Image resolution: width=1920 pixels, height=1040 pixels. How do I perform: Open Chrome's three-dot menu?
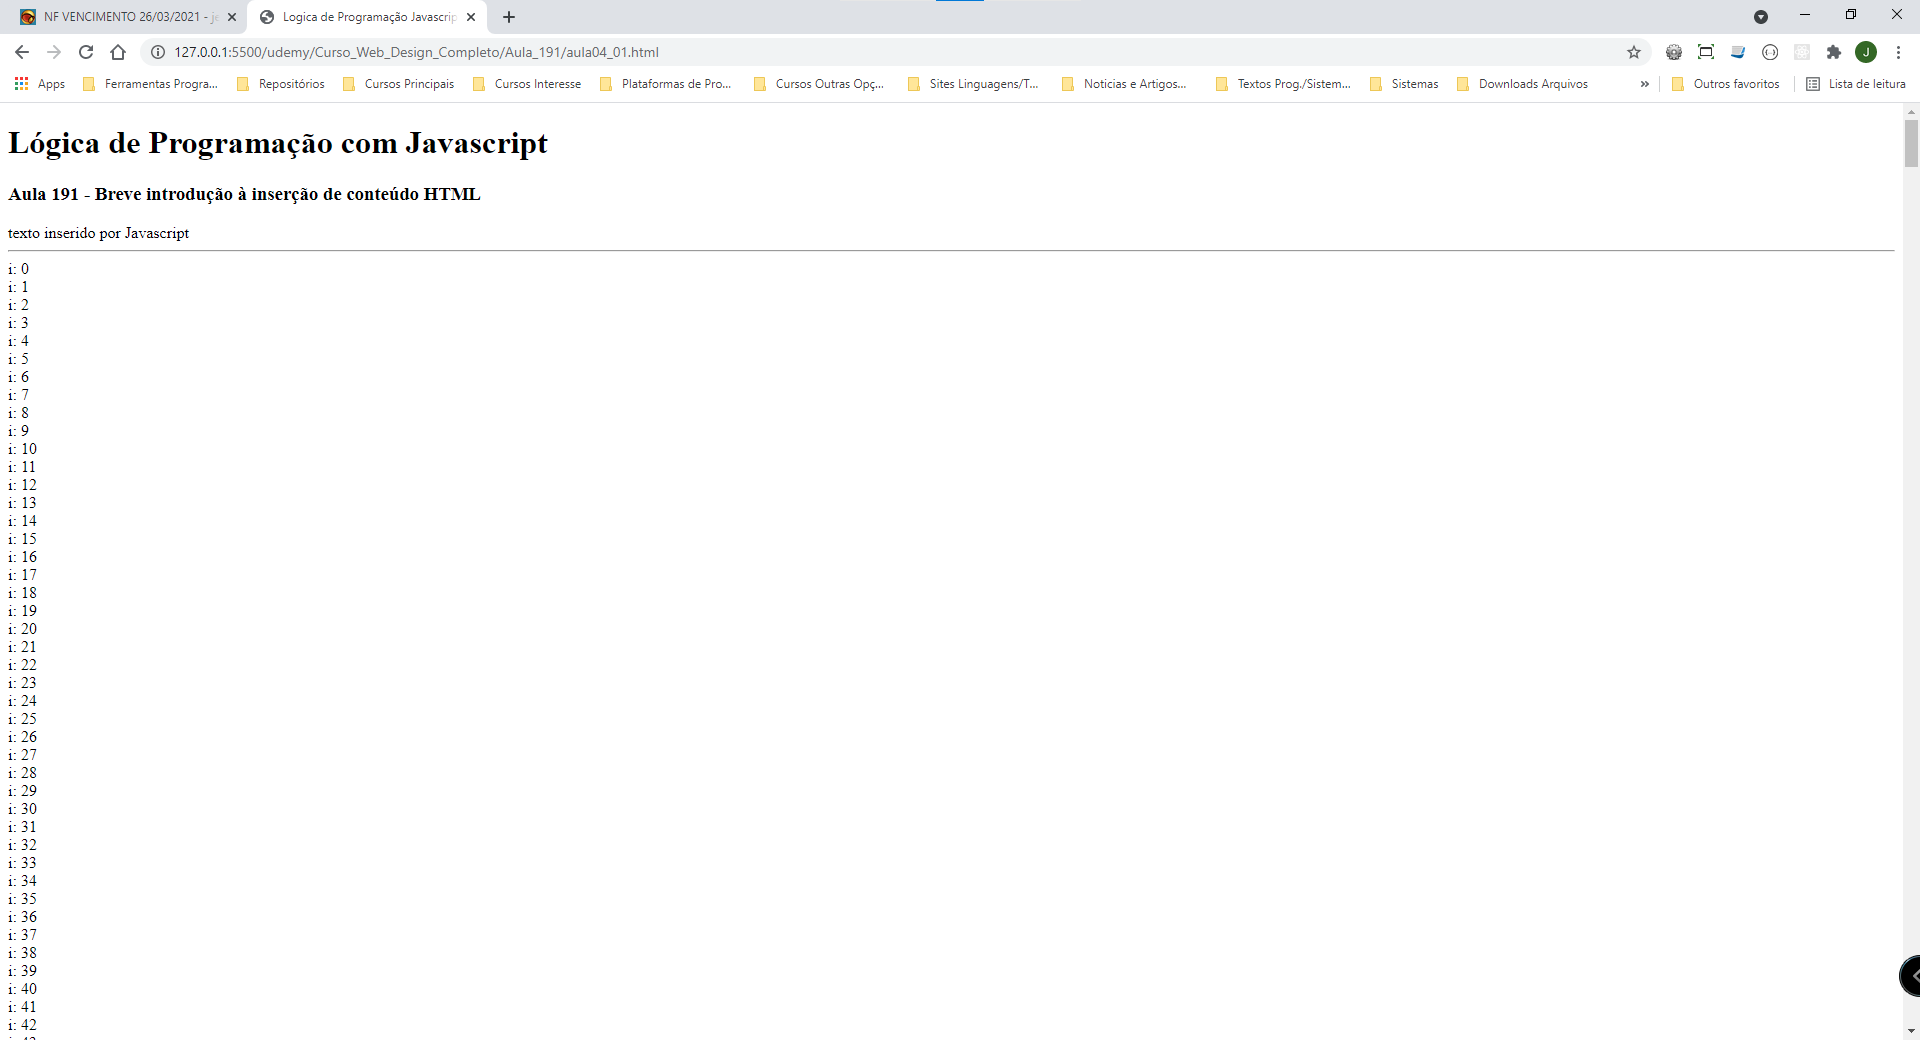(x=1898, y=52)
